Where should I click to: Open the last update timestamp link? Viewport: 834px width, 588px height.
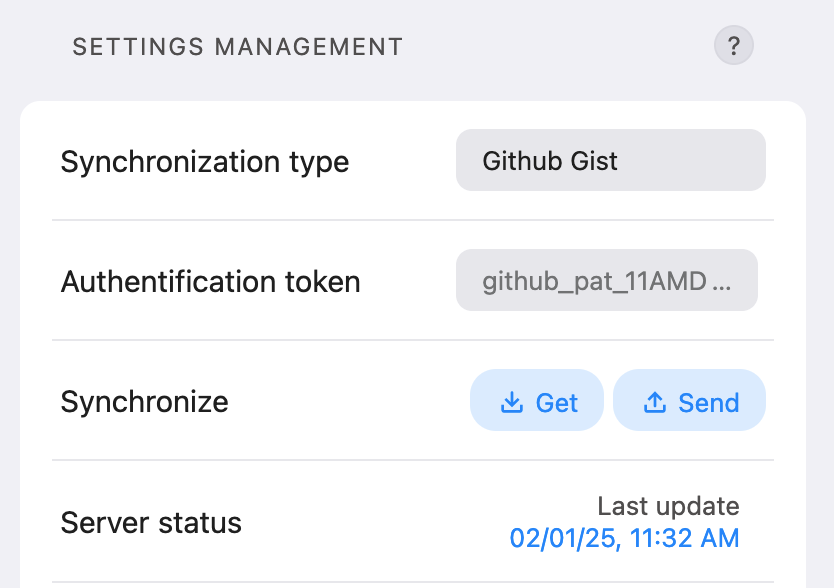tap(626, 538)
